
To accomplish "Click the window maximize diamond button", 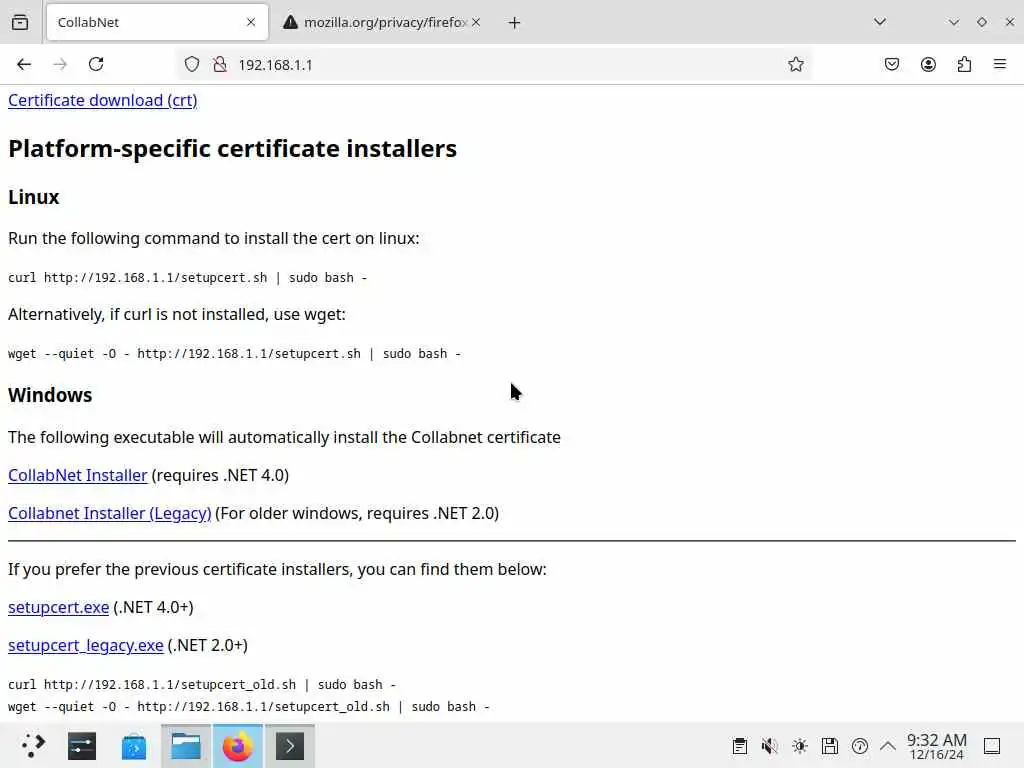I will point(982,22).
